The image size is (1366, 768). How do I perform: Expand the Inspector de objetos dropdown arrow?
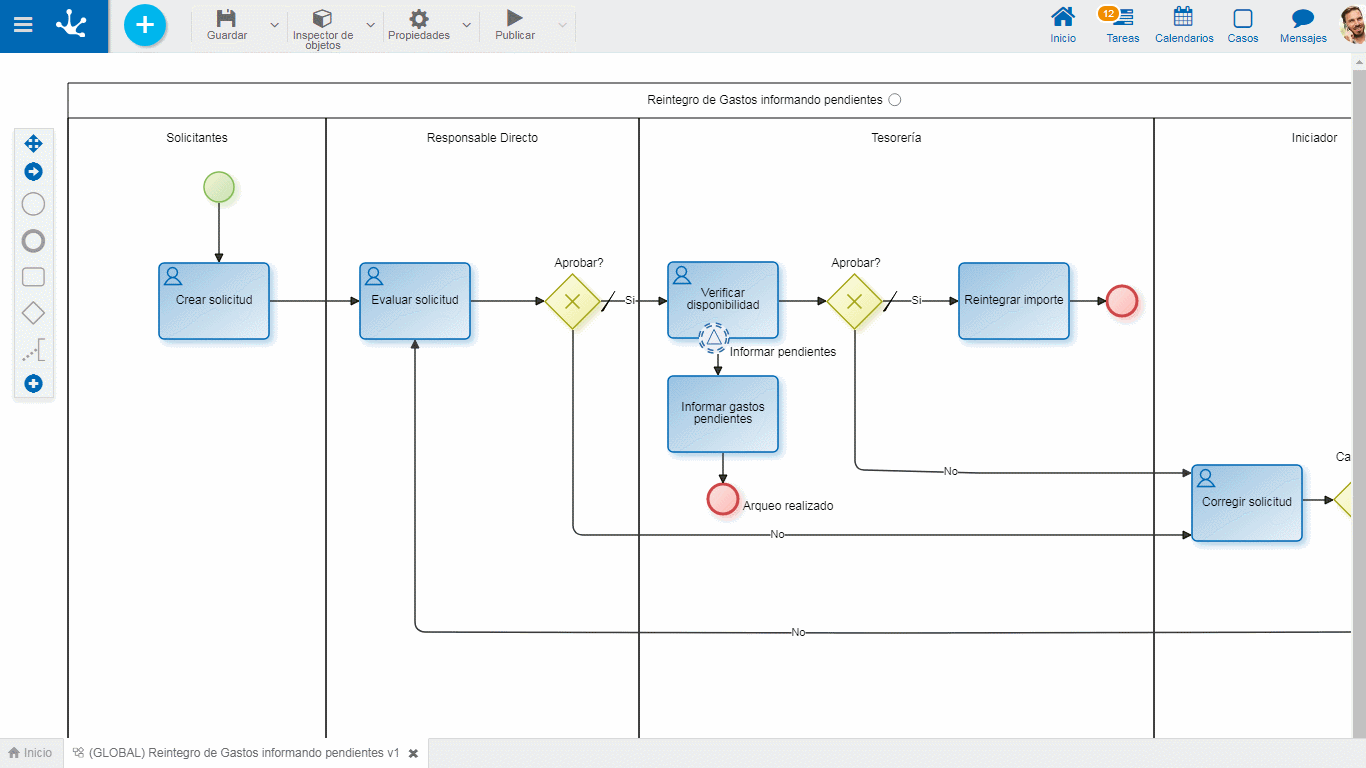[371, 25]
